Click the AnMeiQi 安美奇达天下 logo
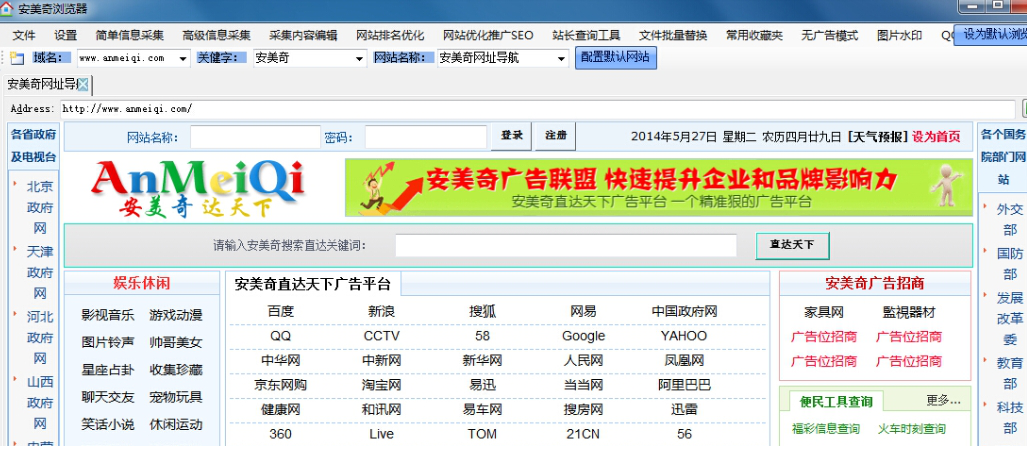Screen dimensions: 1027x463 coord(198,188)
